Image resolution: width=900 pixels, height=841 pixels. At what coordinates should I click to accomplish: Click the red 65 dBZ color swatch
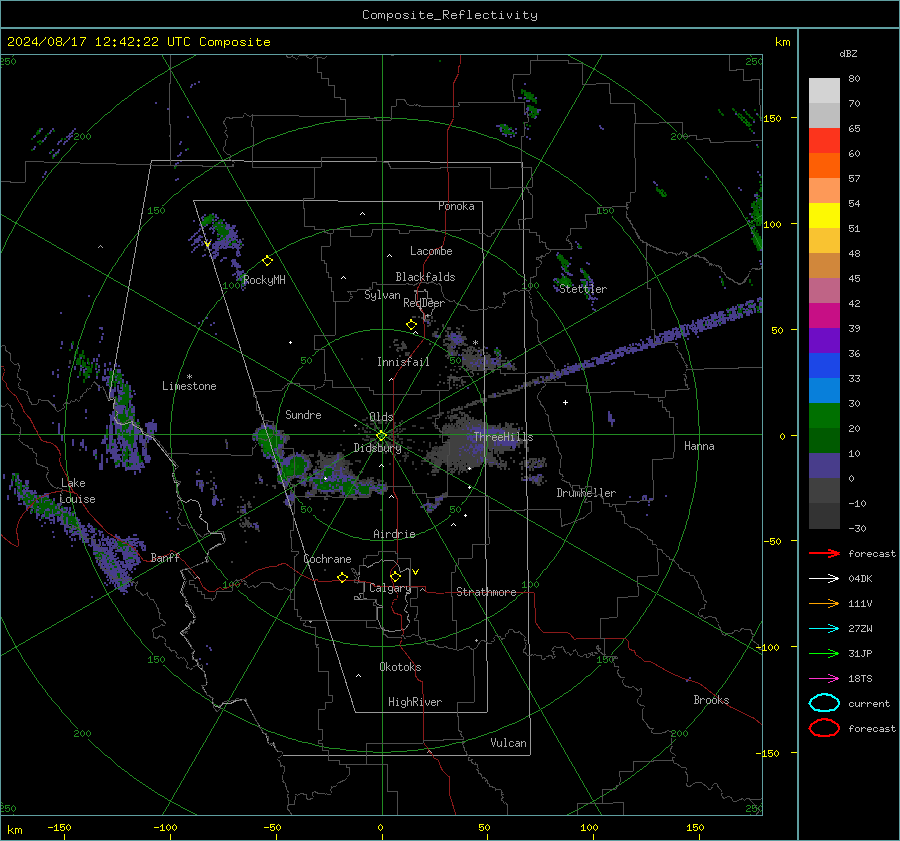pos(824,141)
